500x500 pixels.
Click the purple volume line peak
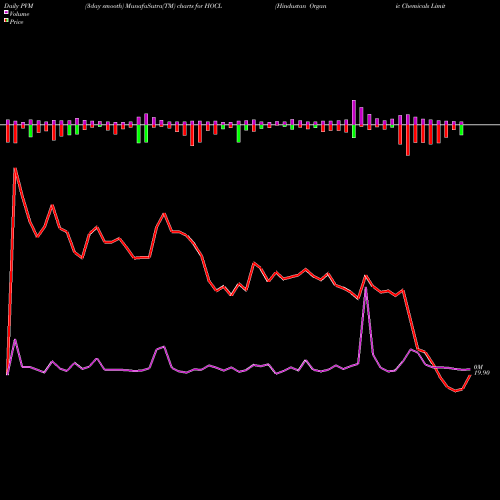click(366, 287)
